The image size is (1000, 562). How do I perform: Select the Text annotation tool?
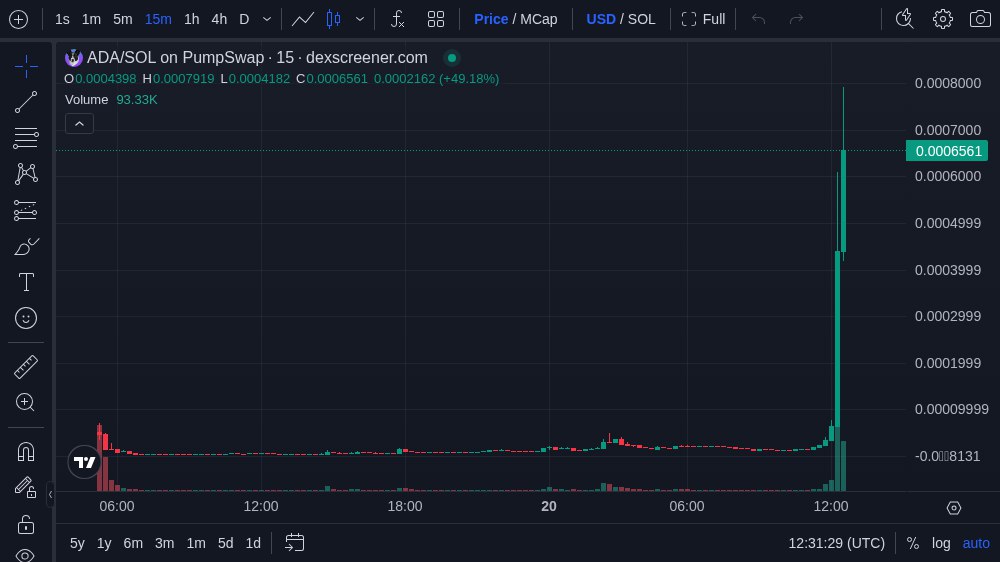coord(26,282)
